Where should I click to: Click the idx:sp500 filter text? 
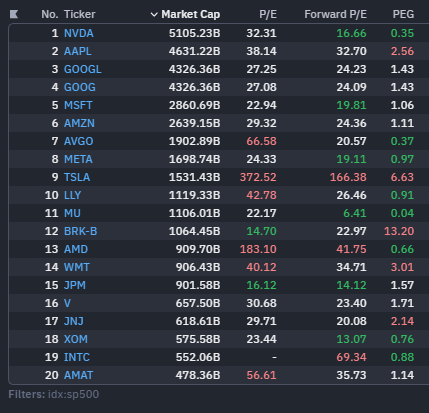(73, 394)
